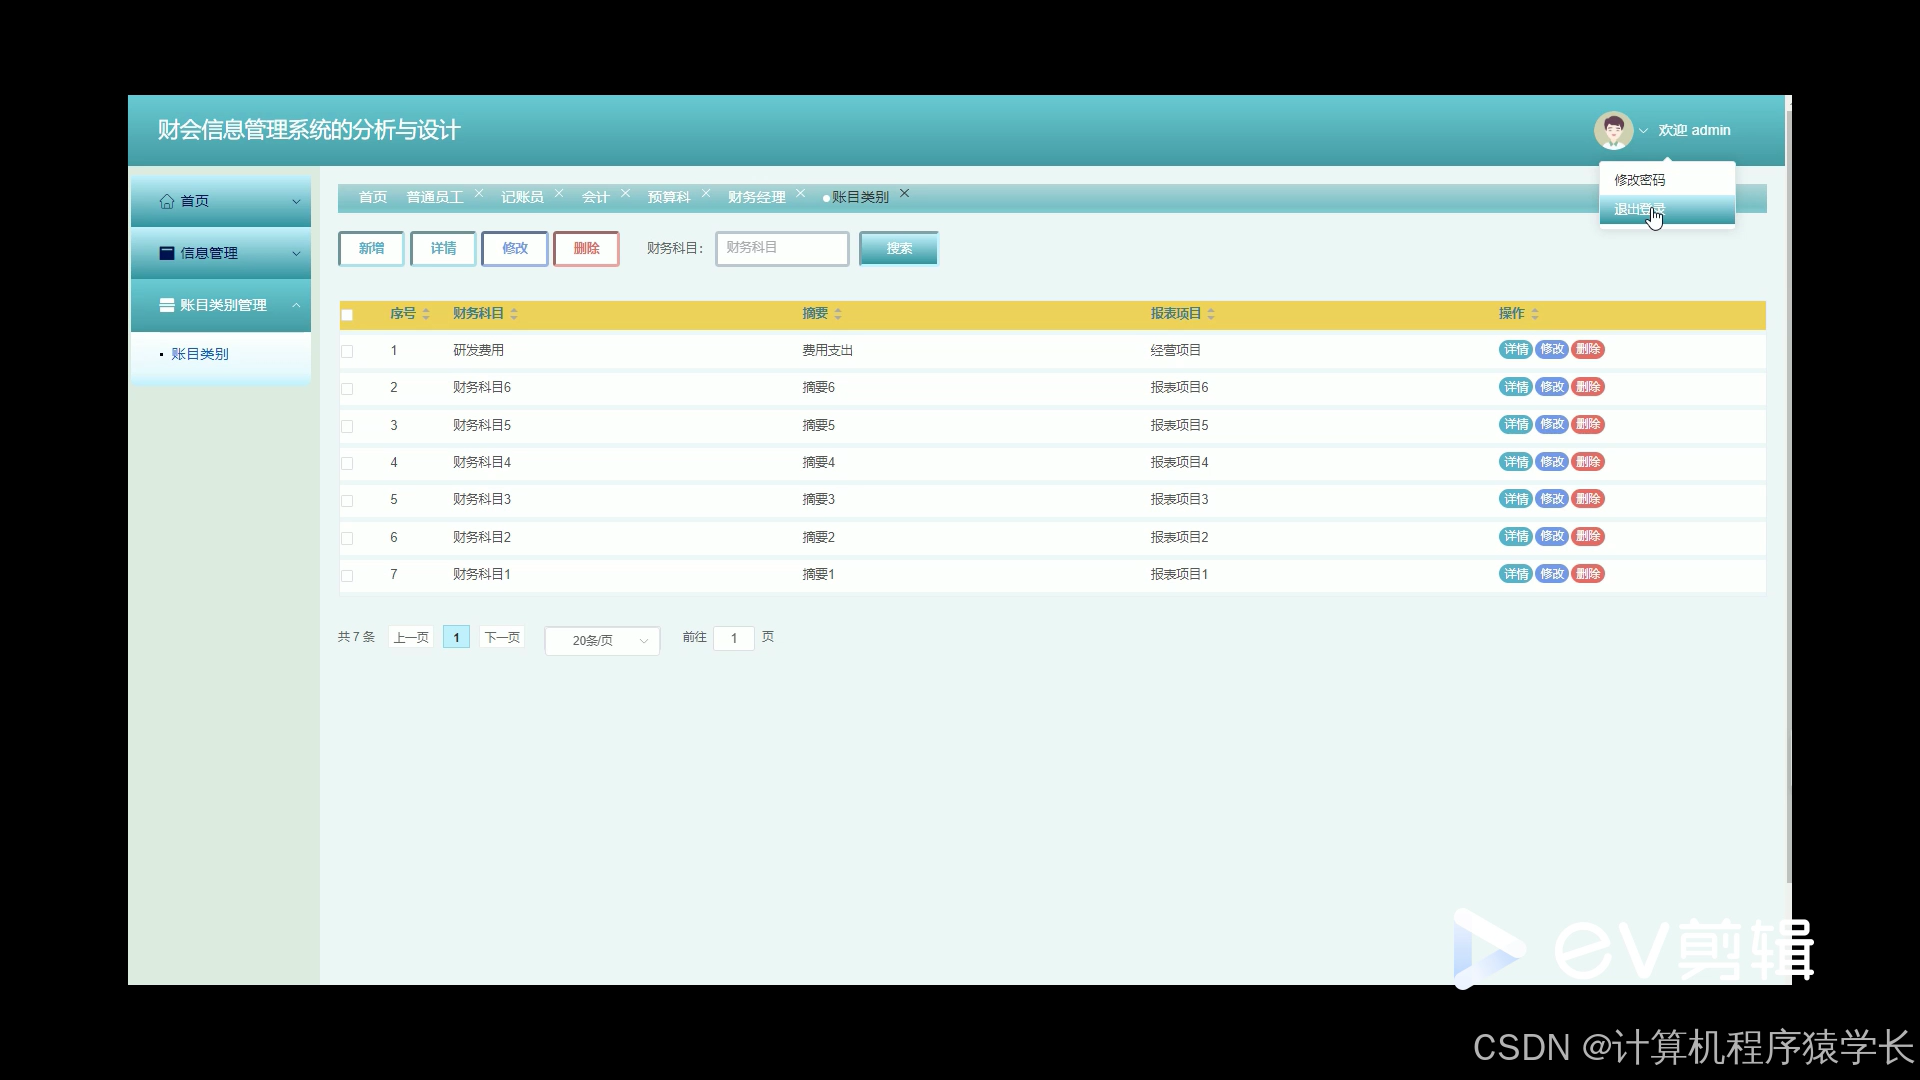
Task: Toggle the select-all header checkbox
Action: point(347,315)
